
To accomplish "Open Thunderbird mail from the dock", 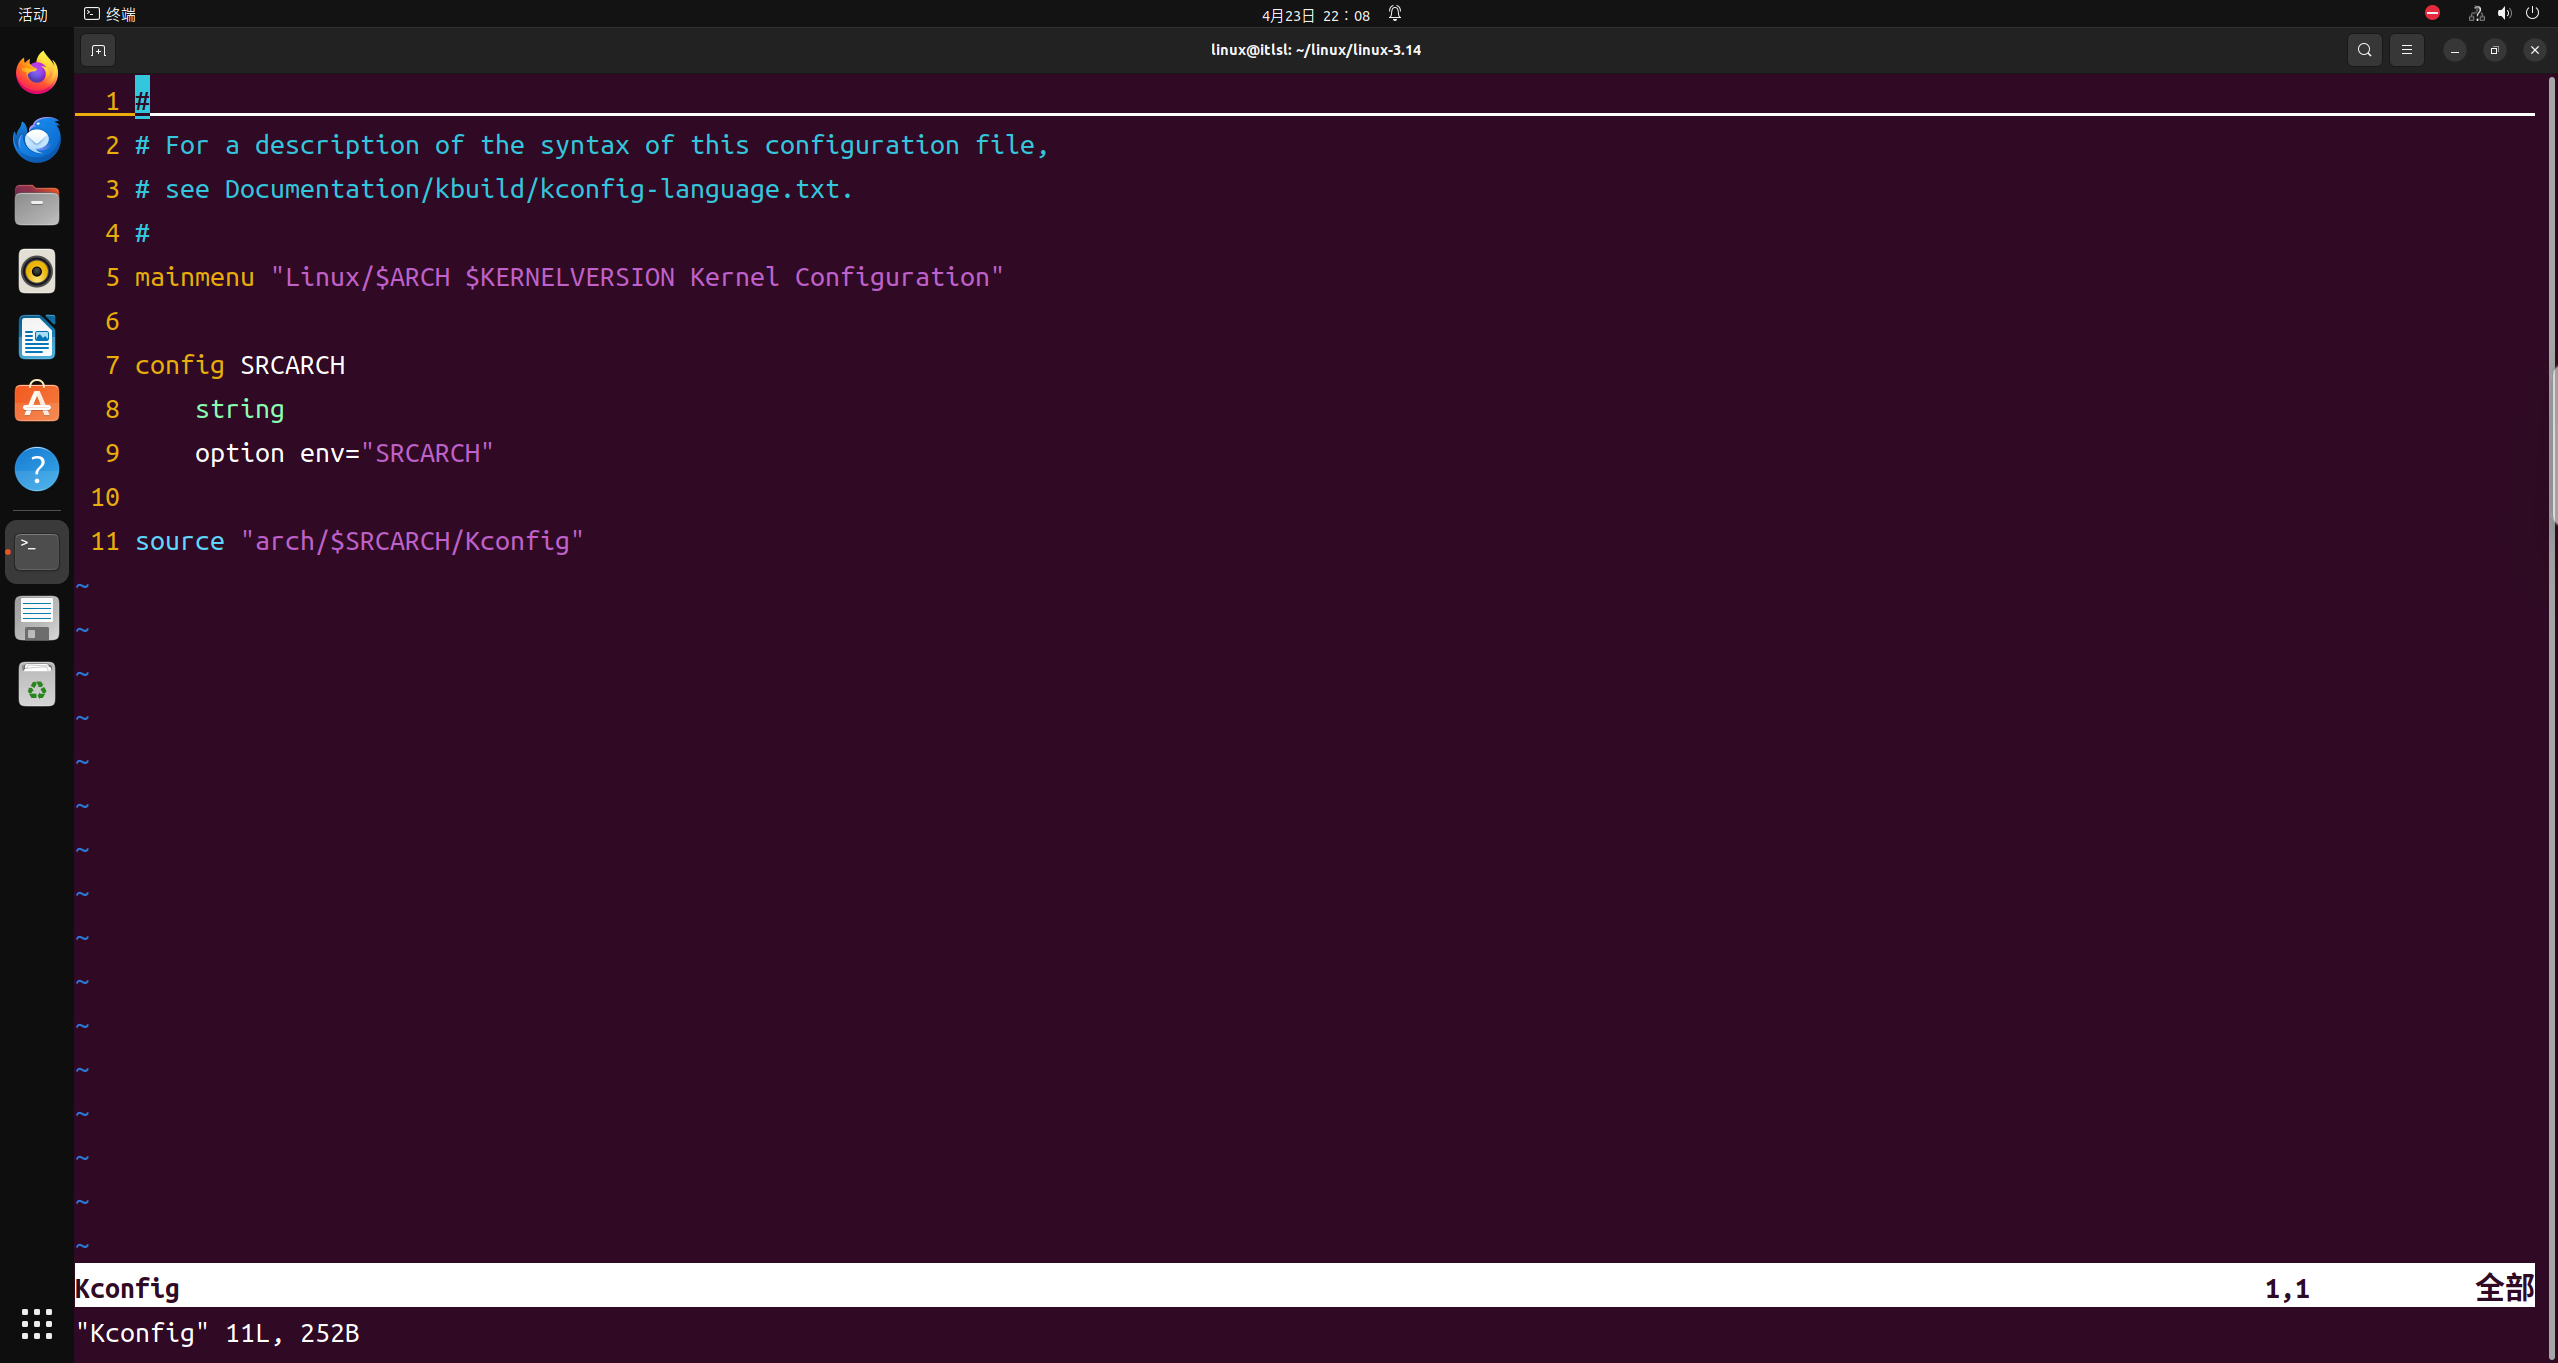I will click(37, 139).
